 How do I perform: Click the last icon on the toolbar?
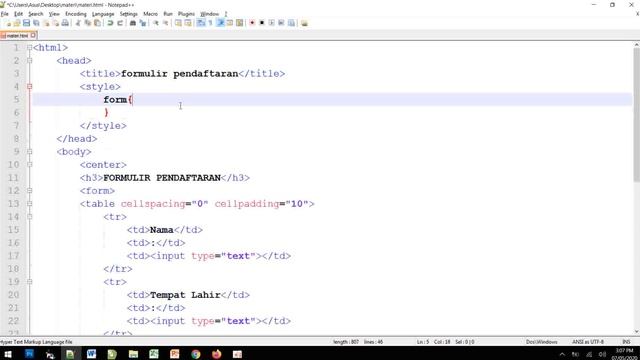(304, 23)
